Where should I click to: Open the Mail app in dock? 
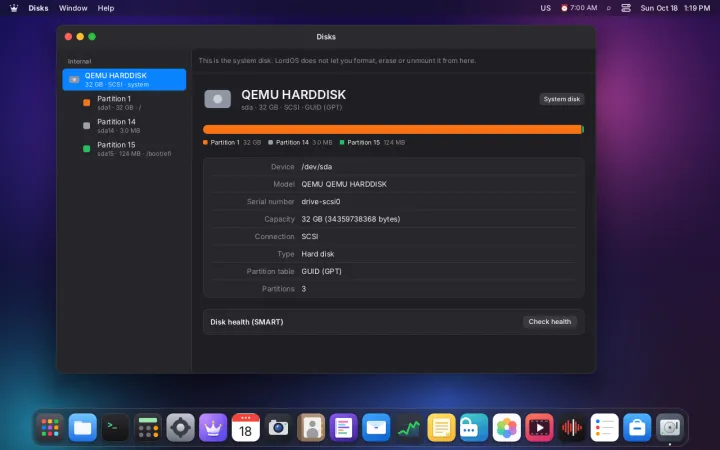coord(376,428)
